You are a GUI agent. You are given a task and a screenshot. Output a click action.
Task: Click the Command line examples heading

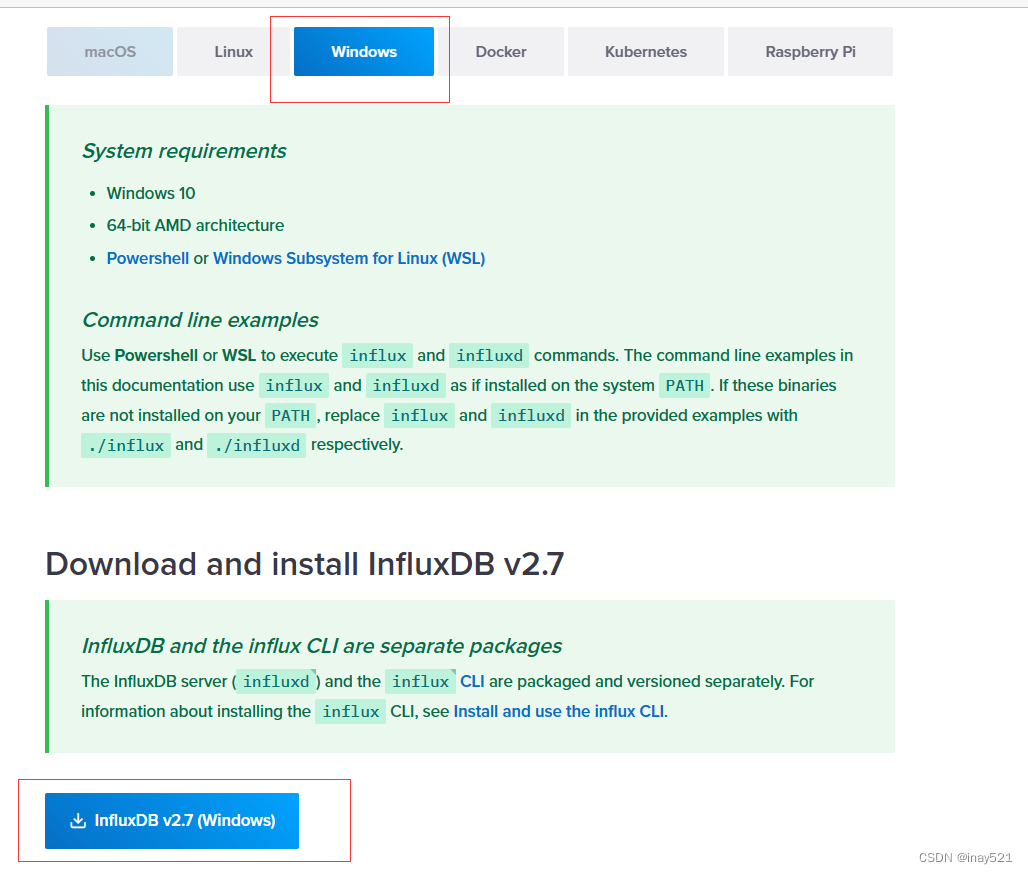pyautogui.click(x=200, y=320)
